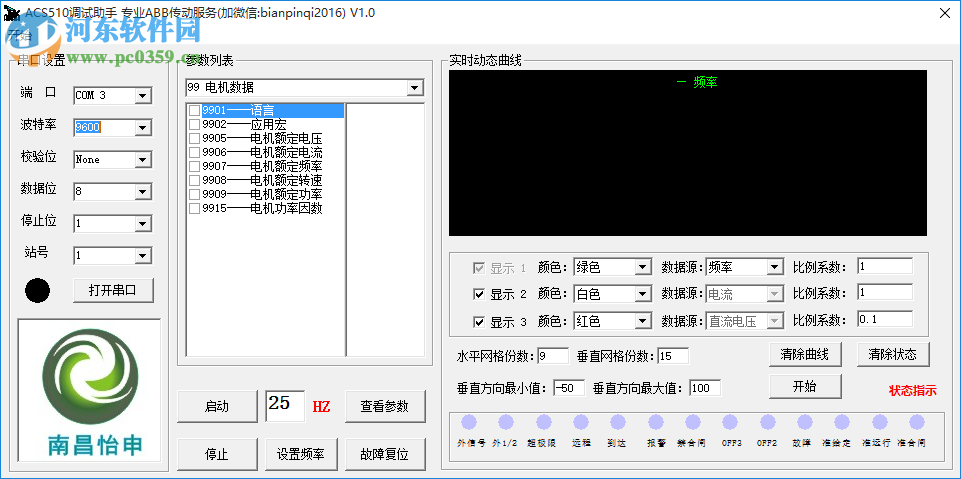Image resolution: width=961 pixels, height=479 pixels.
Task: Click the 设置频率 button
Action: tap(300, 454)
